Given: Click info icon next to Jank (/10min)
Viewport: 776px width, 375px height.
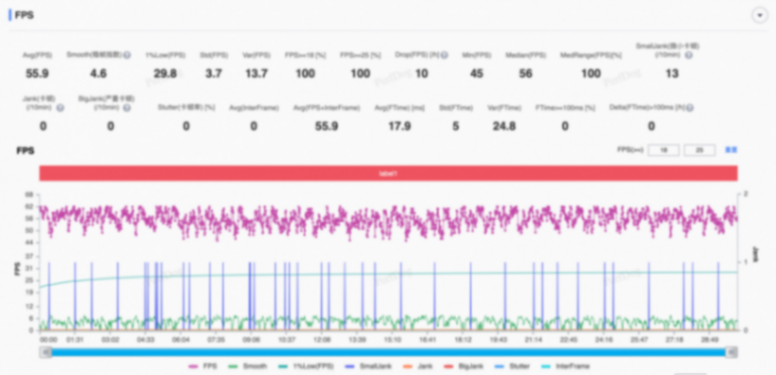Looking at the screenshot, I should (60, 108).
